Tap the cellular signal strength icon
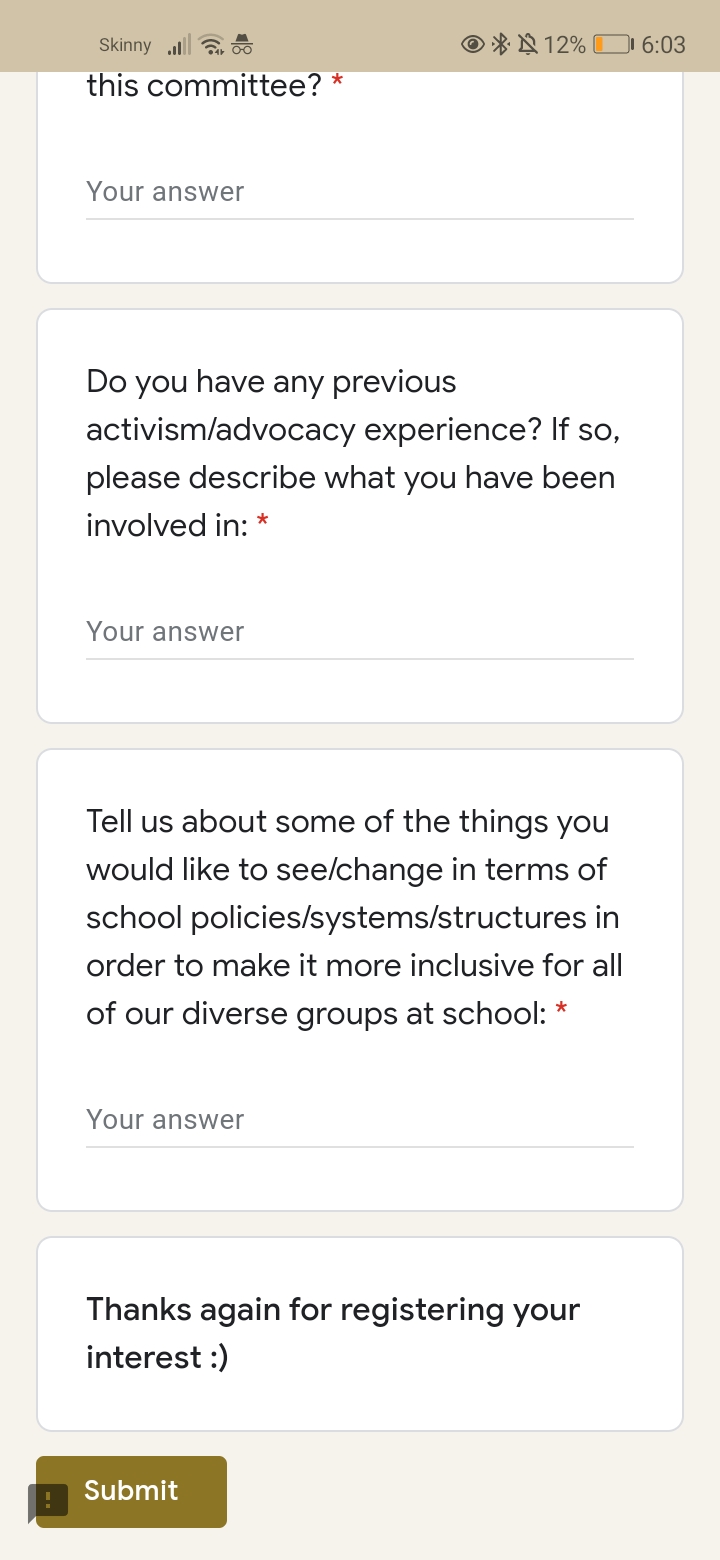The width and height of the screenshot is (720, 1560). [x=179, y=45]
